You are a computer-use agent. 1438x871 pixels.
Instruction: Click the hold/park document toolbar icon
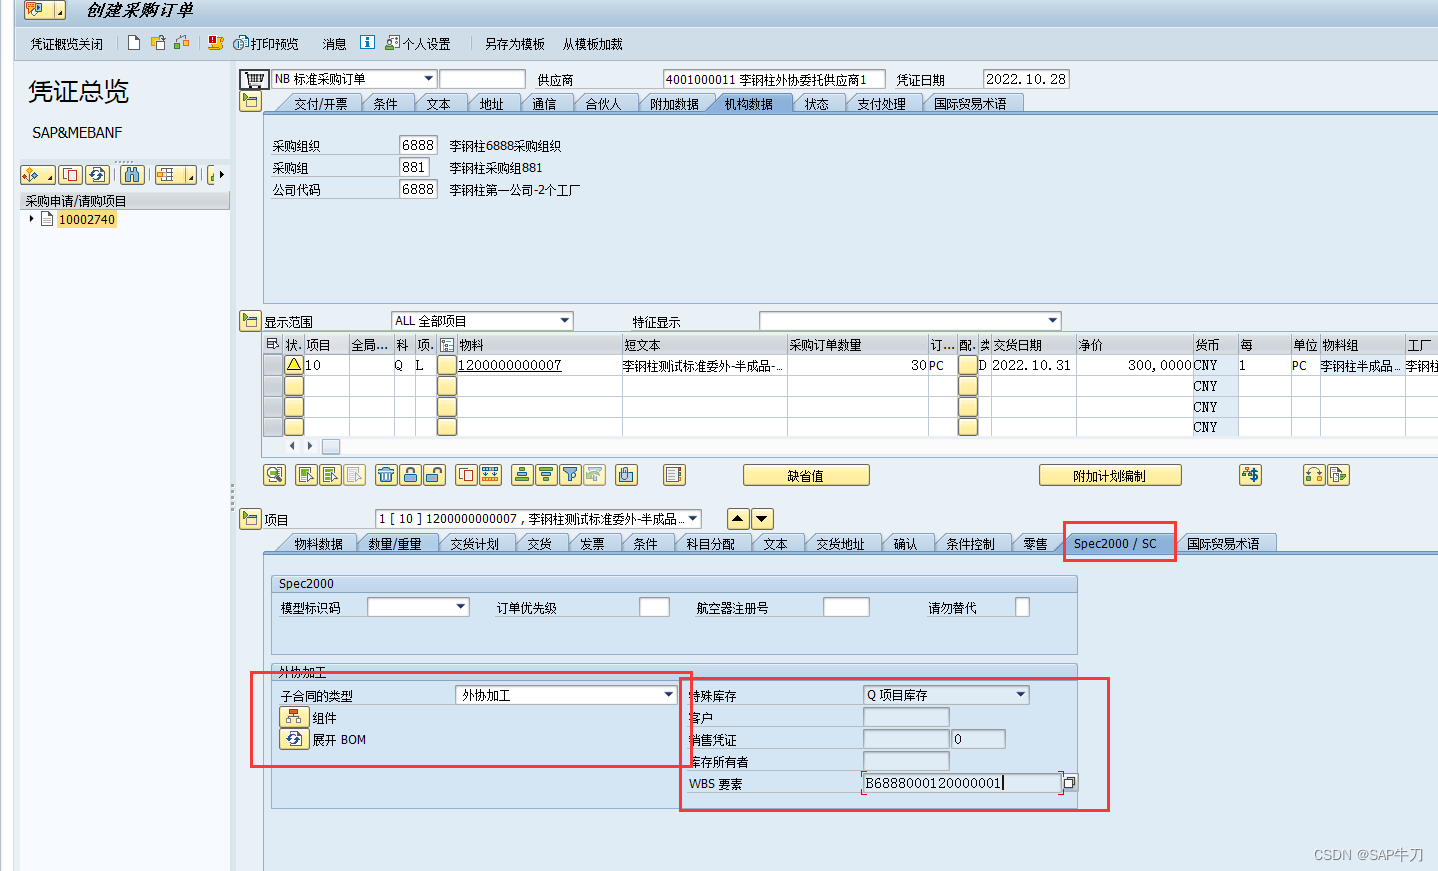coord(181,43)
